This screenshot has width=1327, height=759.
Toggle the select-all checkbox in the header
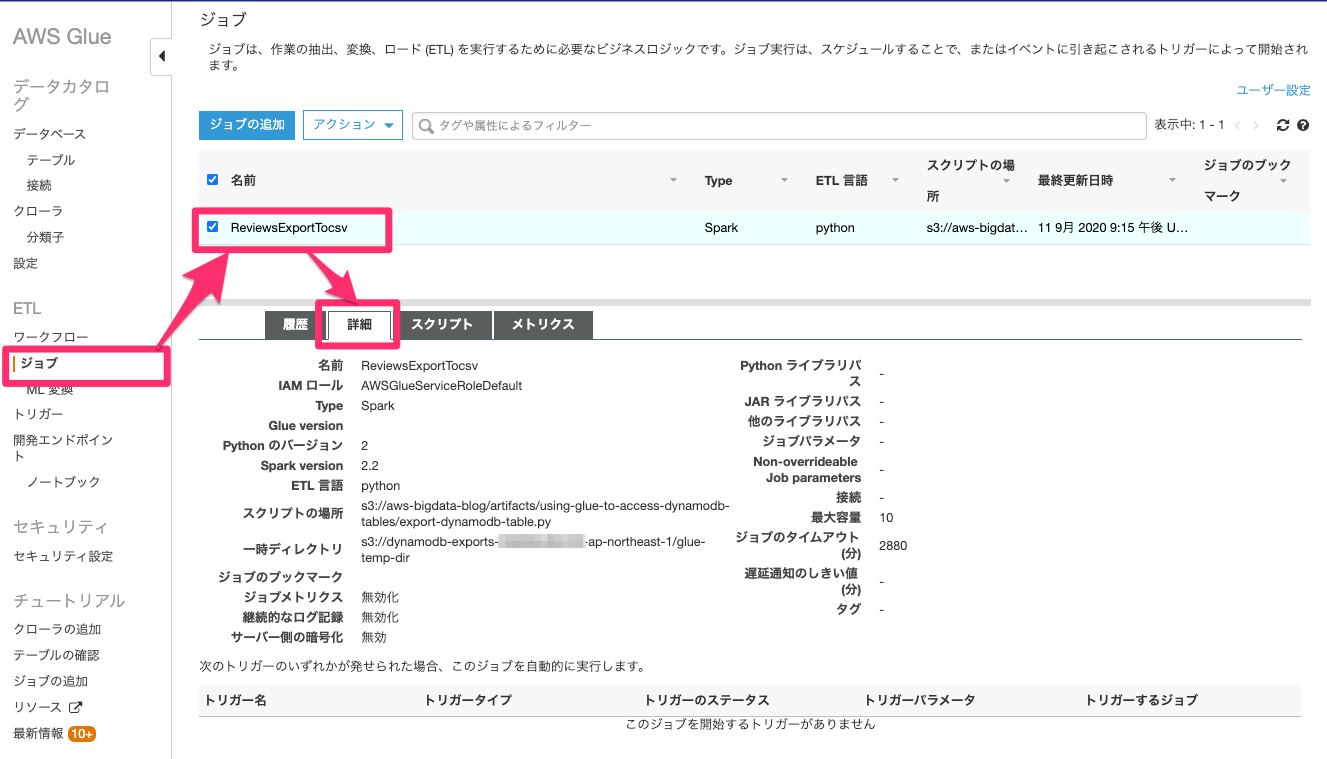point(211,180)
